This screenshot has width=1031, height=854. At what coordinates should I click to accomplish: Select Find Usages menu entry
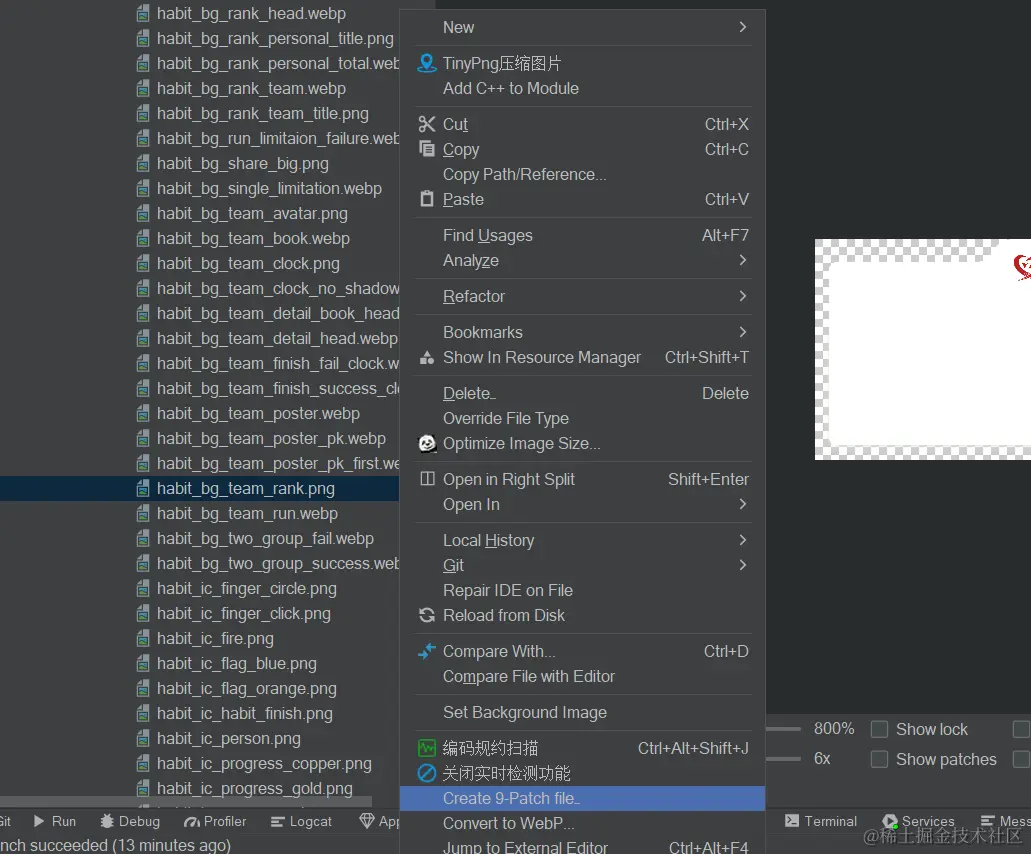point(583,235)
